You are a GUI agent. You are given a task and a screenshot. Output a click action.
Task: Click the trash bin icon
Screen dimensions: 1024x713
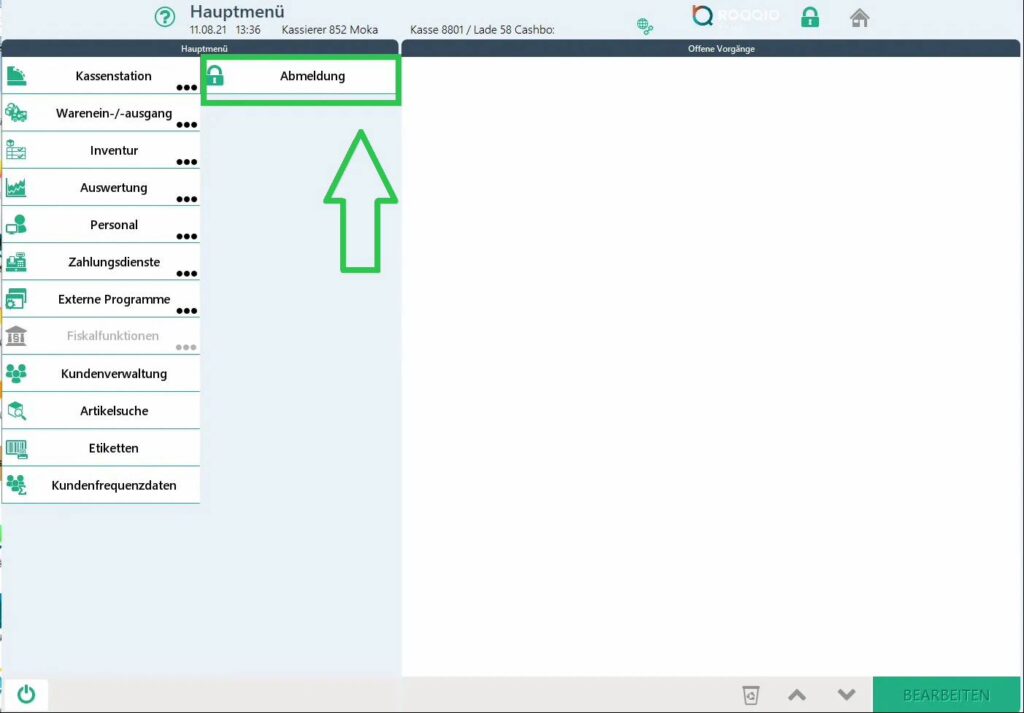[751, 695]
